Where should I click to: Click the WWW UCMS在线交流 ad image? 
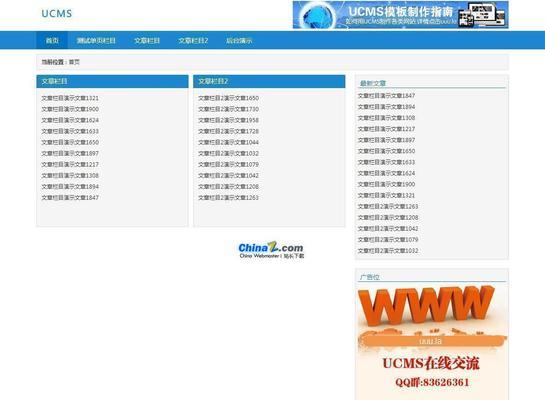431,342
